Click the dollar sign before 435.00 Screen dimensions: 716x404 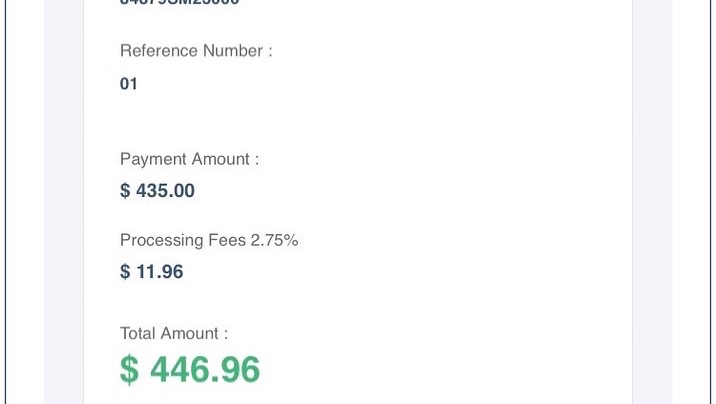[125, 191]
